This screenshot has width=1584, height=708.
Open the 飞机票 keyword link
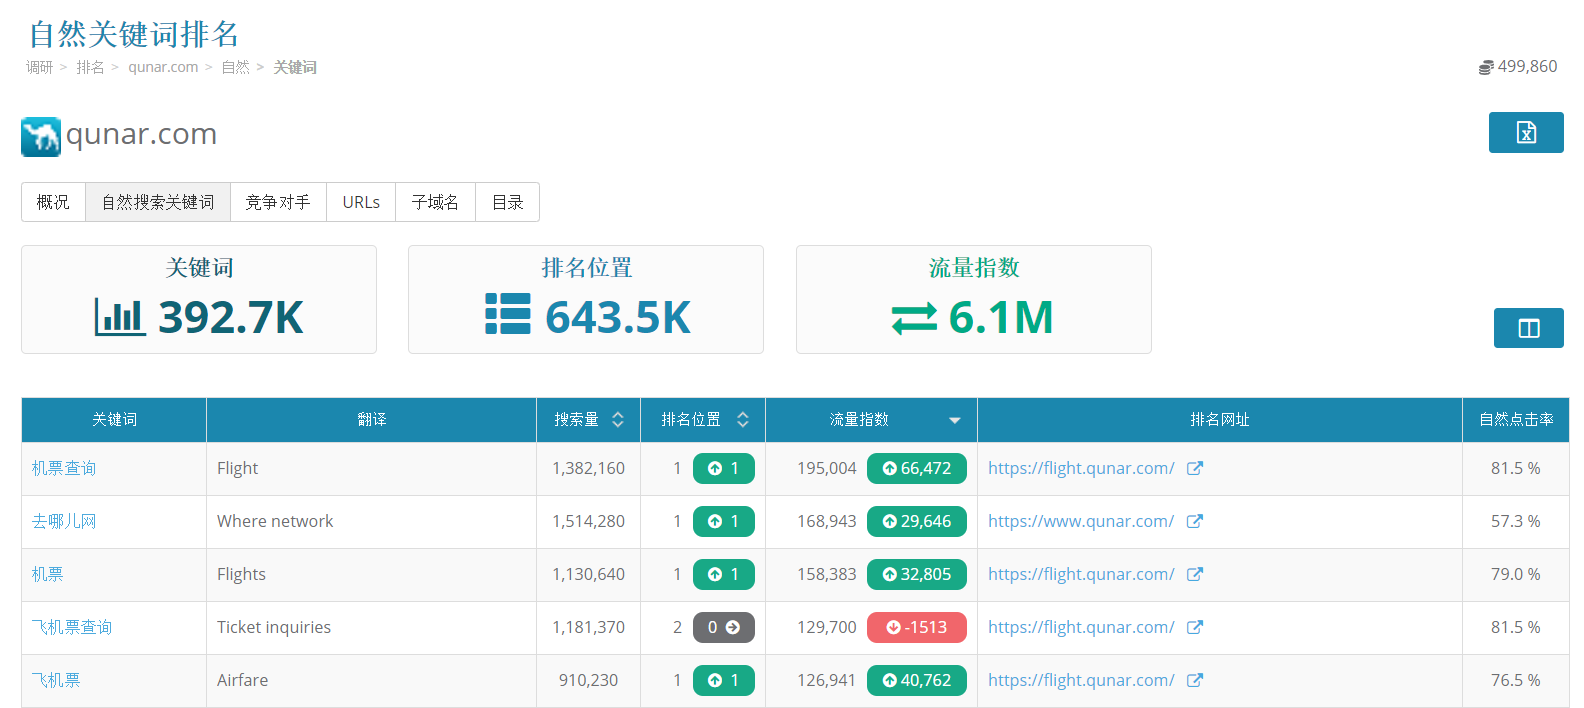56,680
